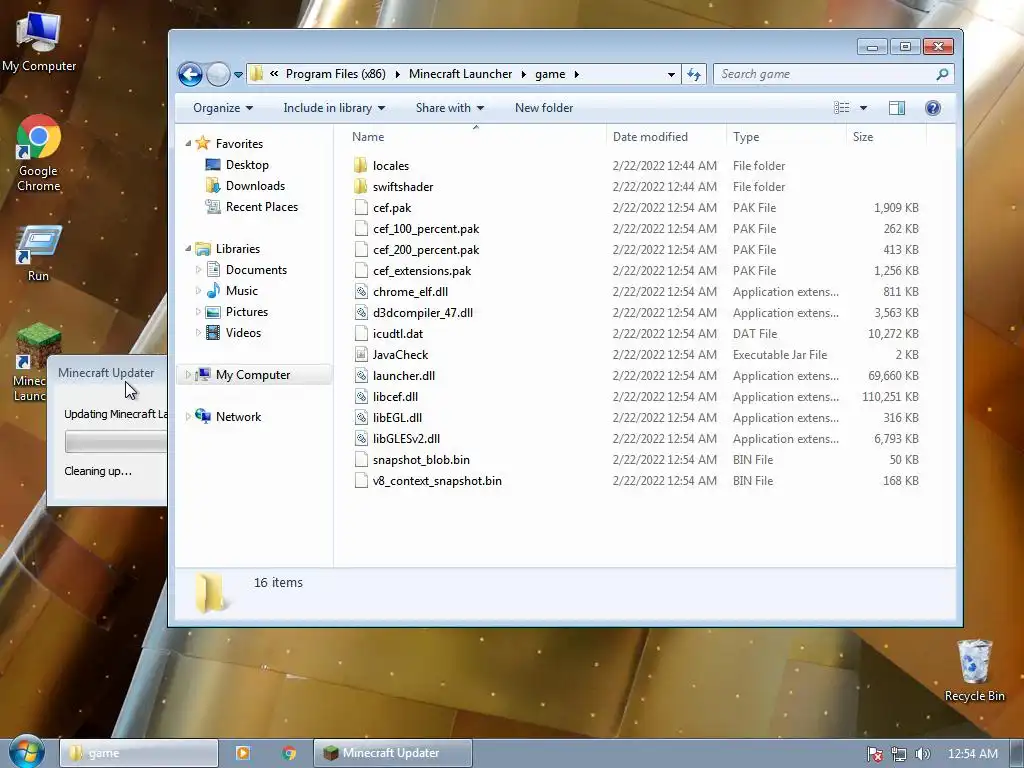Viewport: 1024px width, 768px height.
Task: Select Downloads in Favorites
Action: (255, 185)
